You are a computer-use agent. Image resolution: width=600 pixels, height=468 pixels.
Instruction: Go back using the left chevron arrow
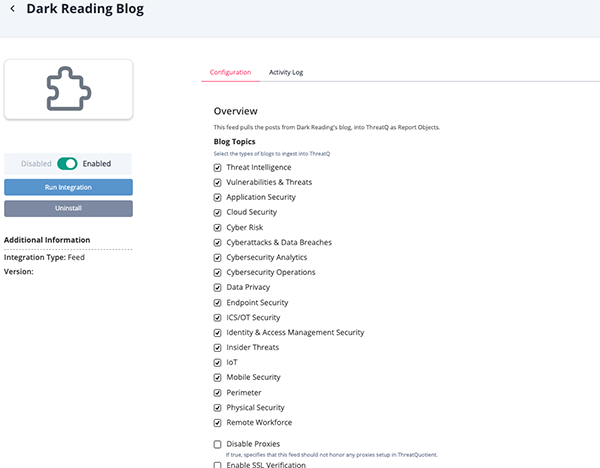click(x=13, y=8)
